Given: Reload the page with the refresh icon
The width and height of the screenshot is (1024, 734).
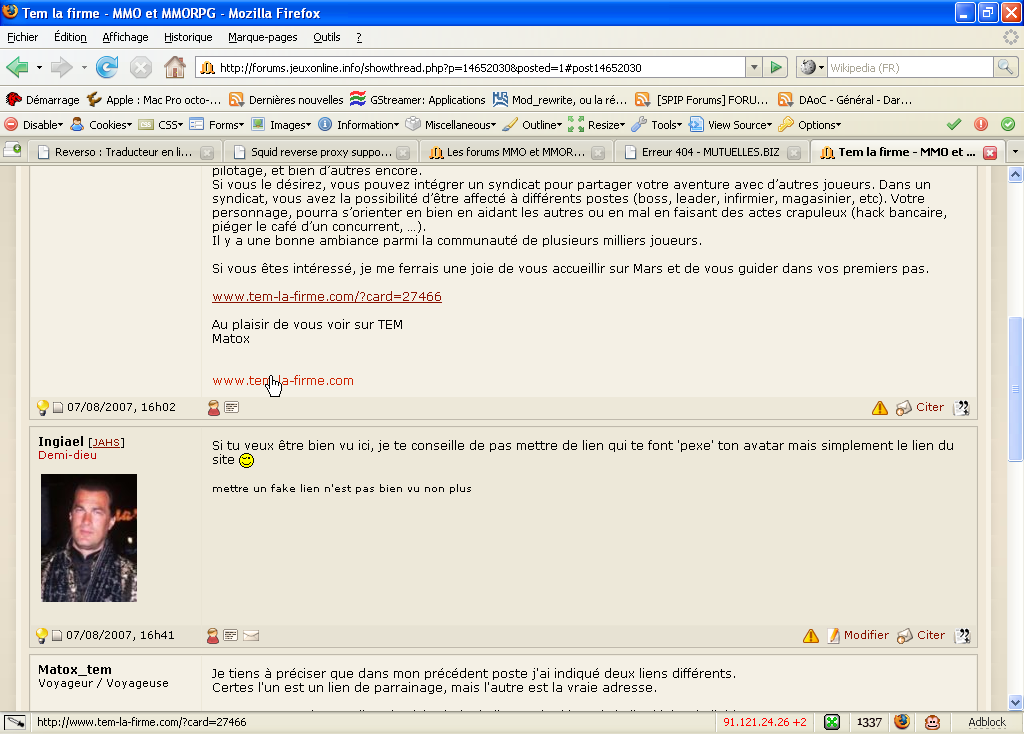Looking at the screenshot, I should tap(107, 67).
